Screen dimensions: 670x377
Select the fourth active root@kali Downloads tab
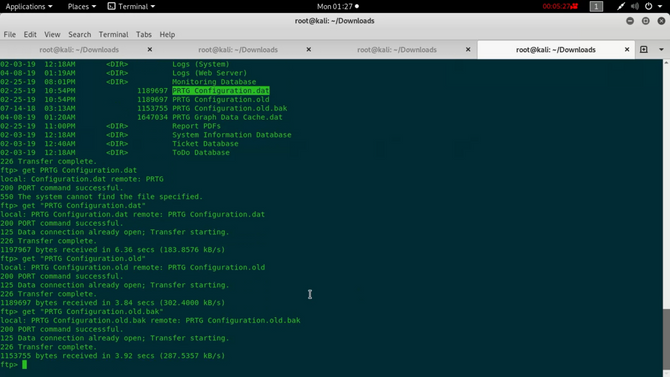tap(555, 50)
